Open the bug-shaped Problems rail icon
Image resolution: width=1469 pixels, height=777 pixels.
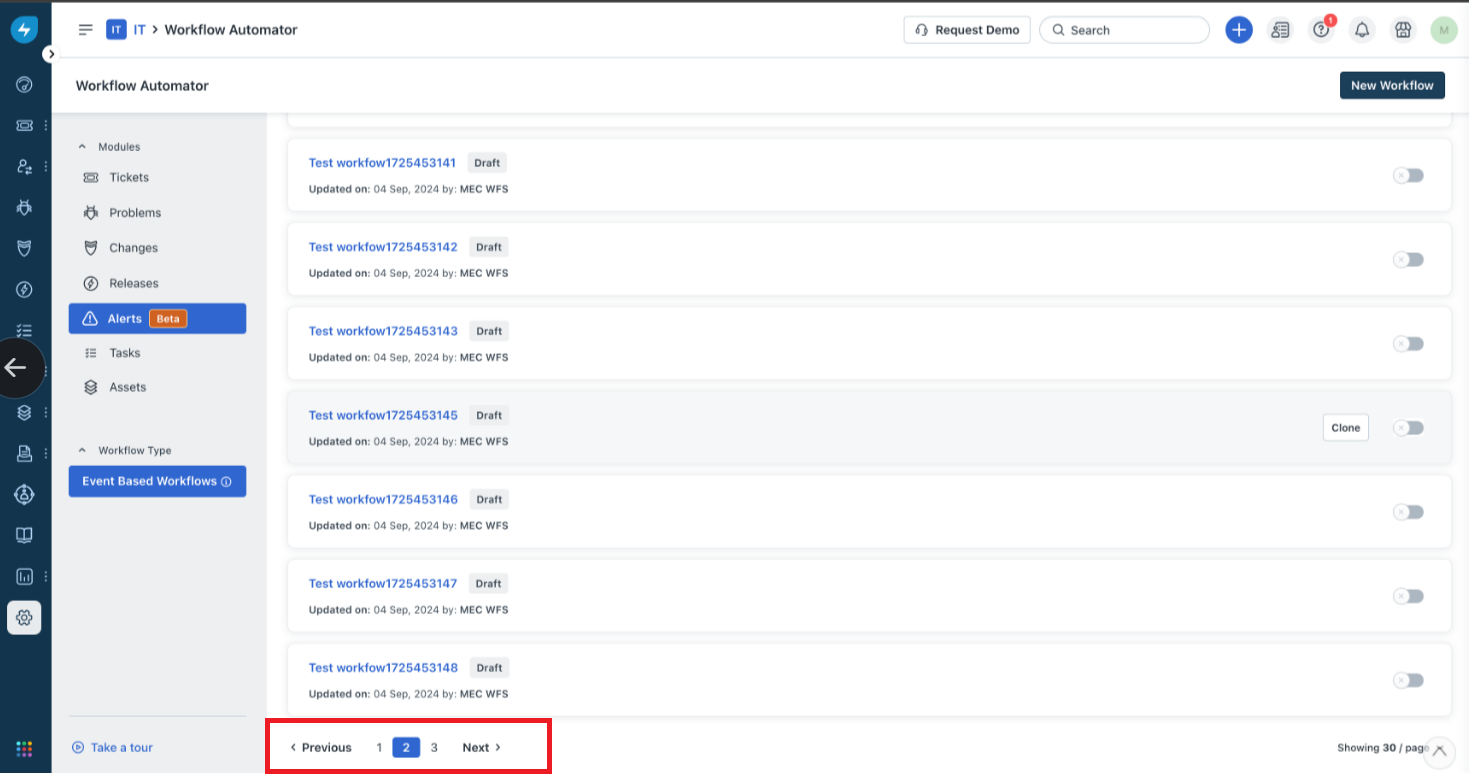25,207
